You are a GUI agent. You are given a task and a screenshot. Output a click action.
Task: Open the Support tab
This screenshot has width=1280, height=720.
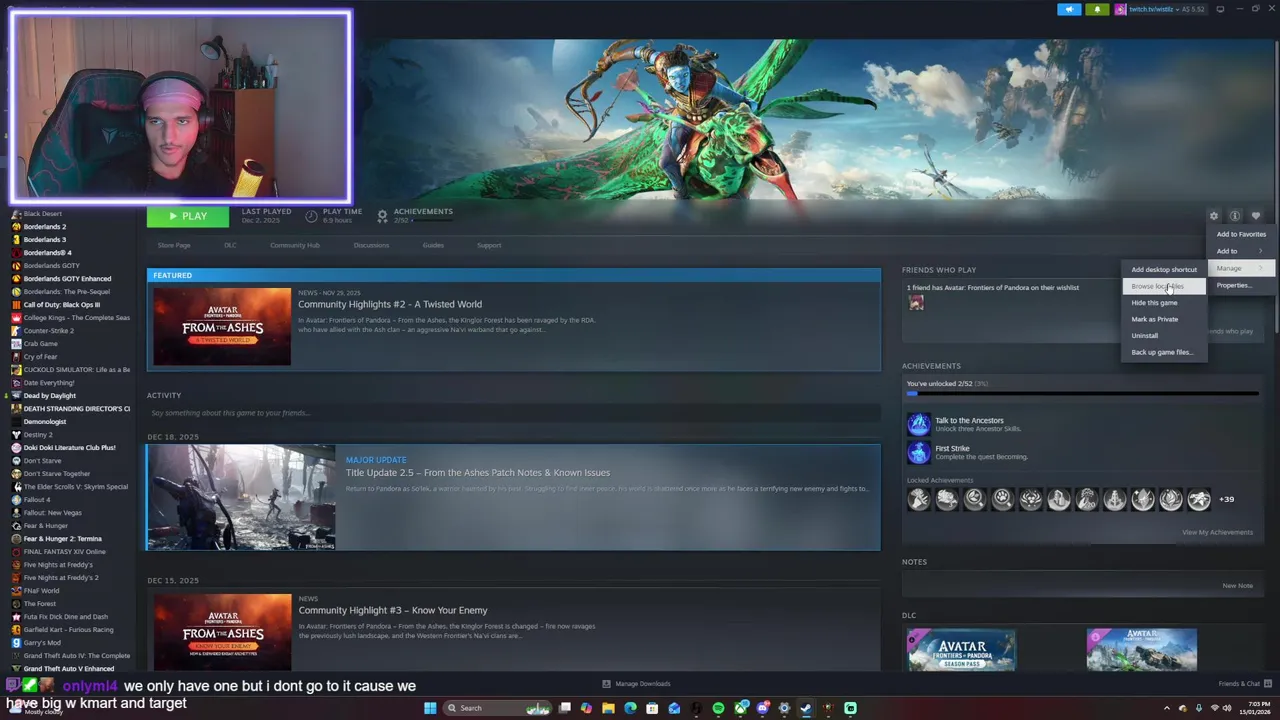(489, 245)
